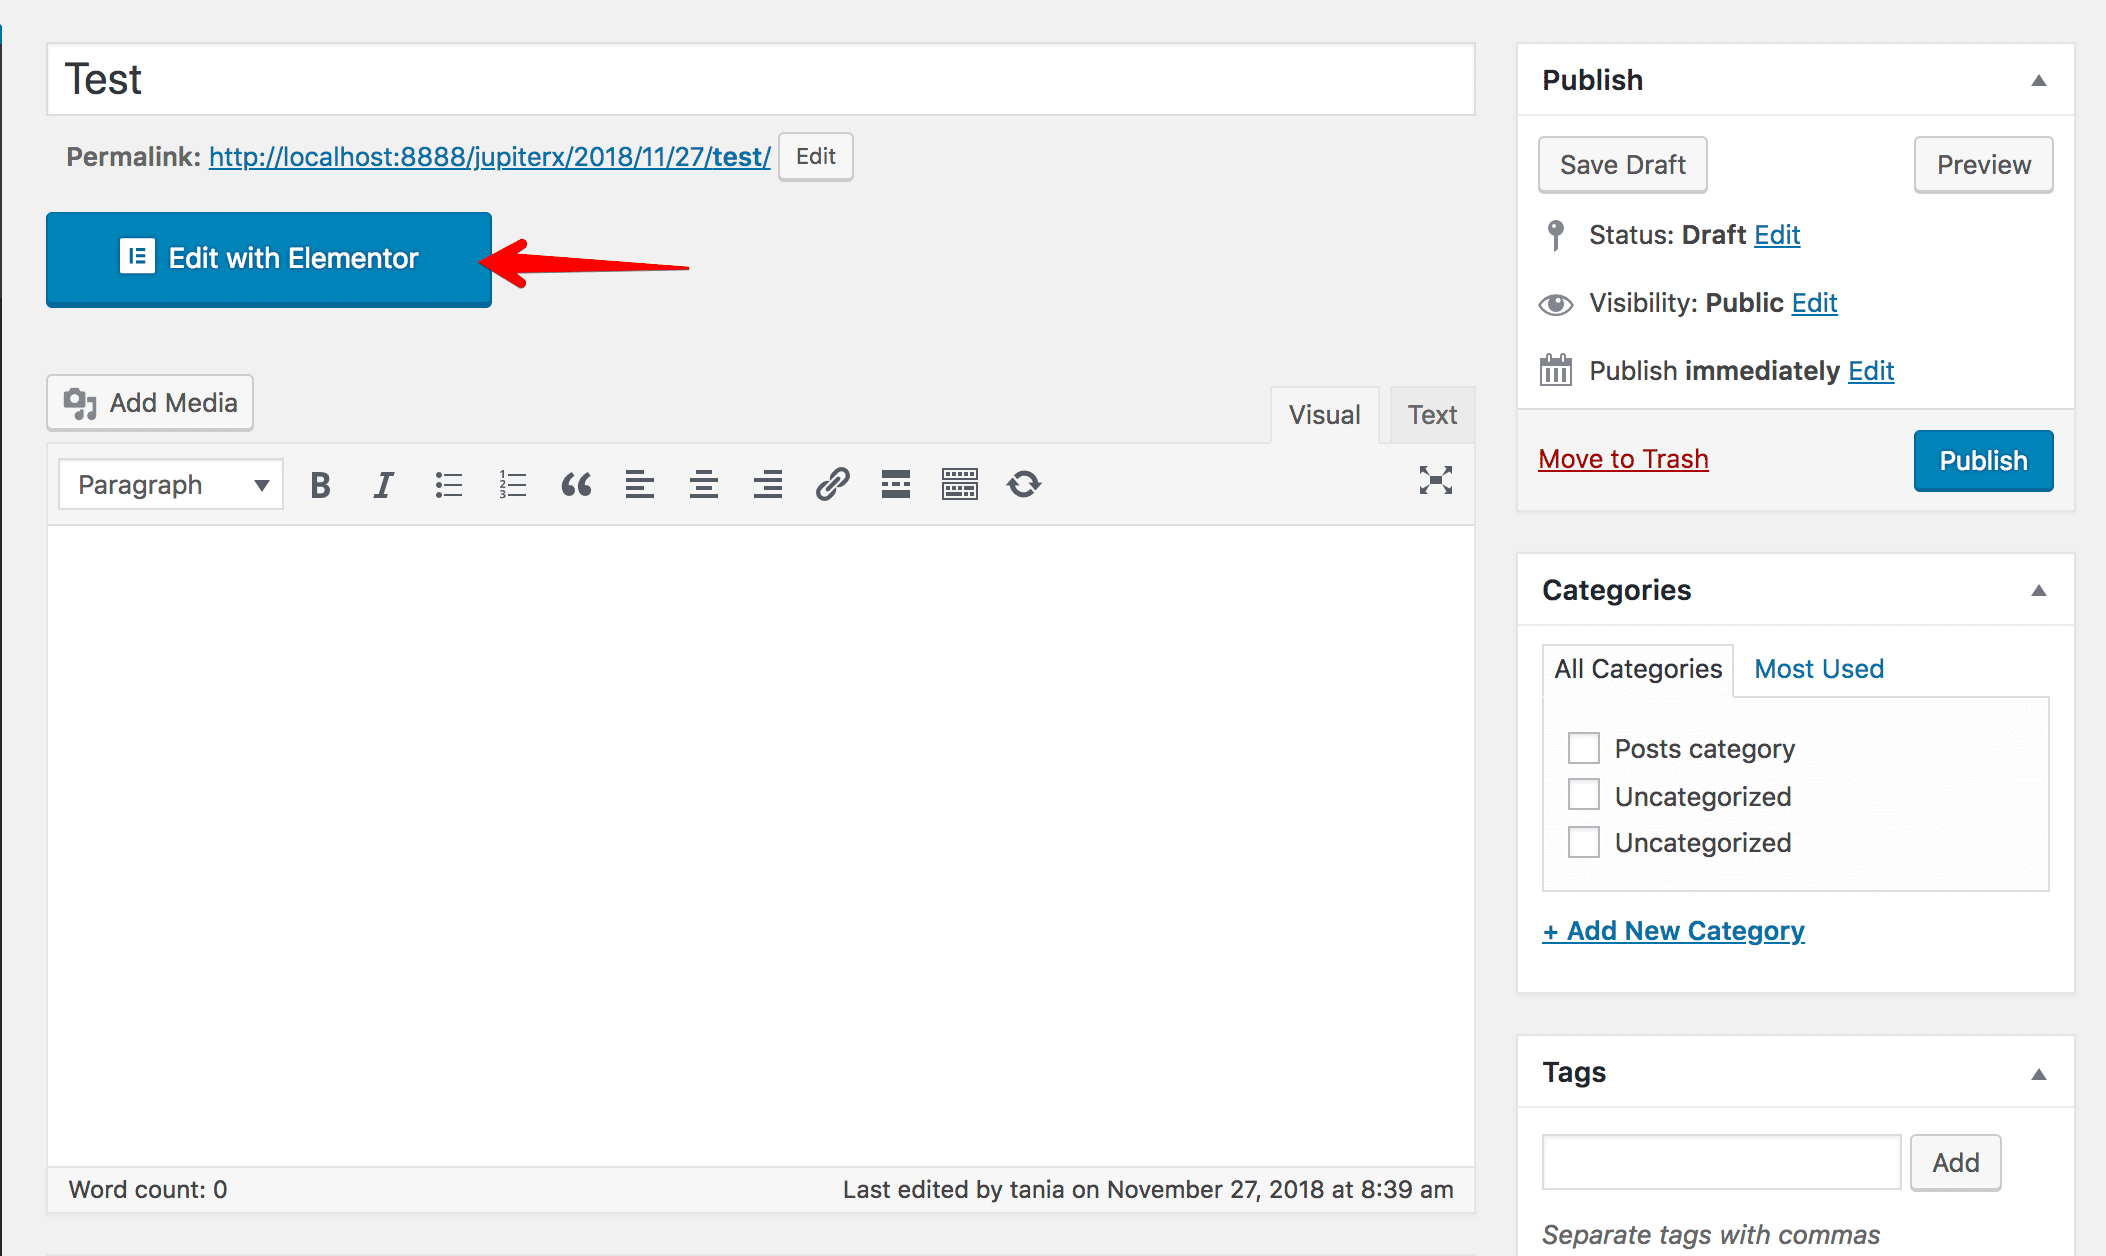Check the first Uncategorized checkbox
This screenshot has width=2106, height=1256.
1583,795
